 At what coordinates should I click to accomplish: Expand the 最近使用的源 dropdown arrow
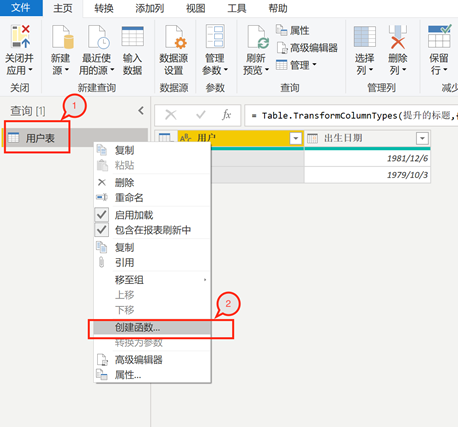tap(112, 70)
